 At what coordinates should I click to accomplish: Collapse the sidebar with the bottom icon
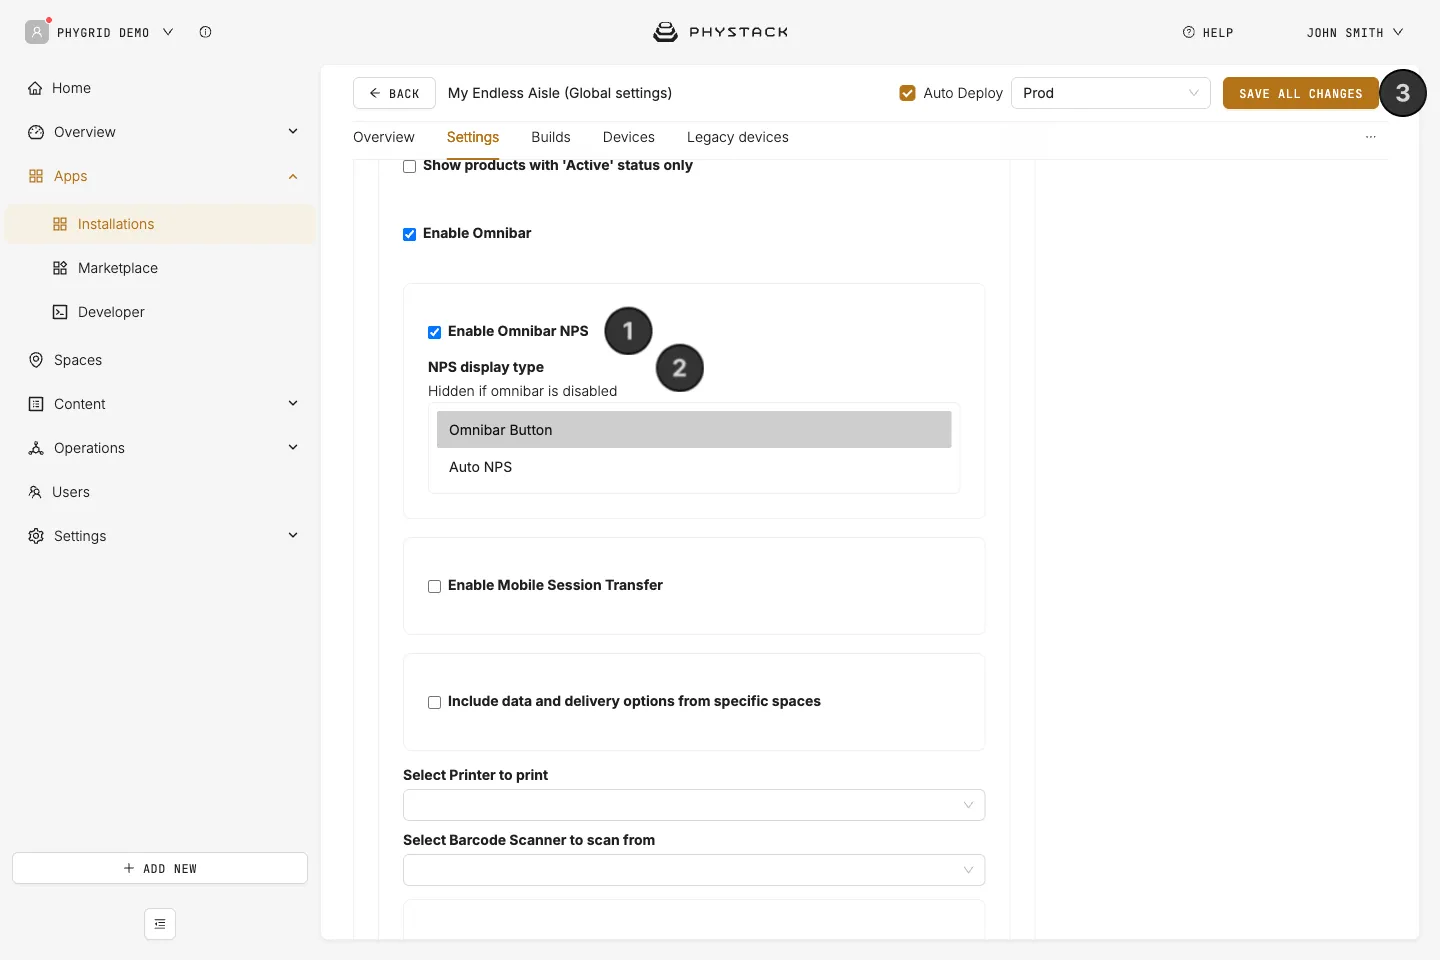(160, 924)
